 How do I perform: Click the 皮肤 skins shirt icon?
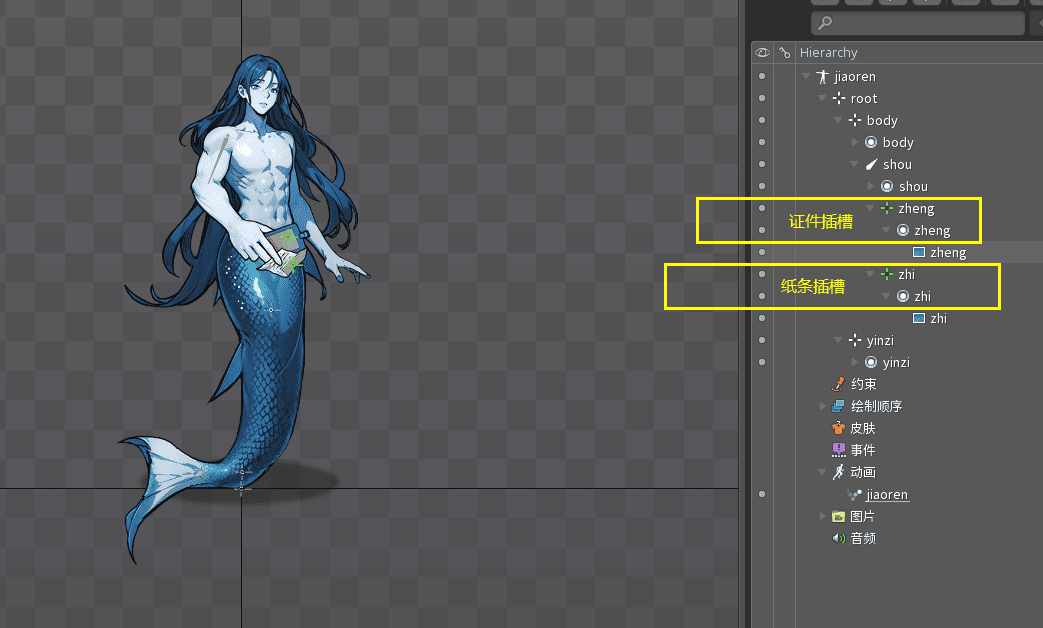tap(838, 428)
